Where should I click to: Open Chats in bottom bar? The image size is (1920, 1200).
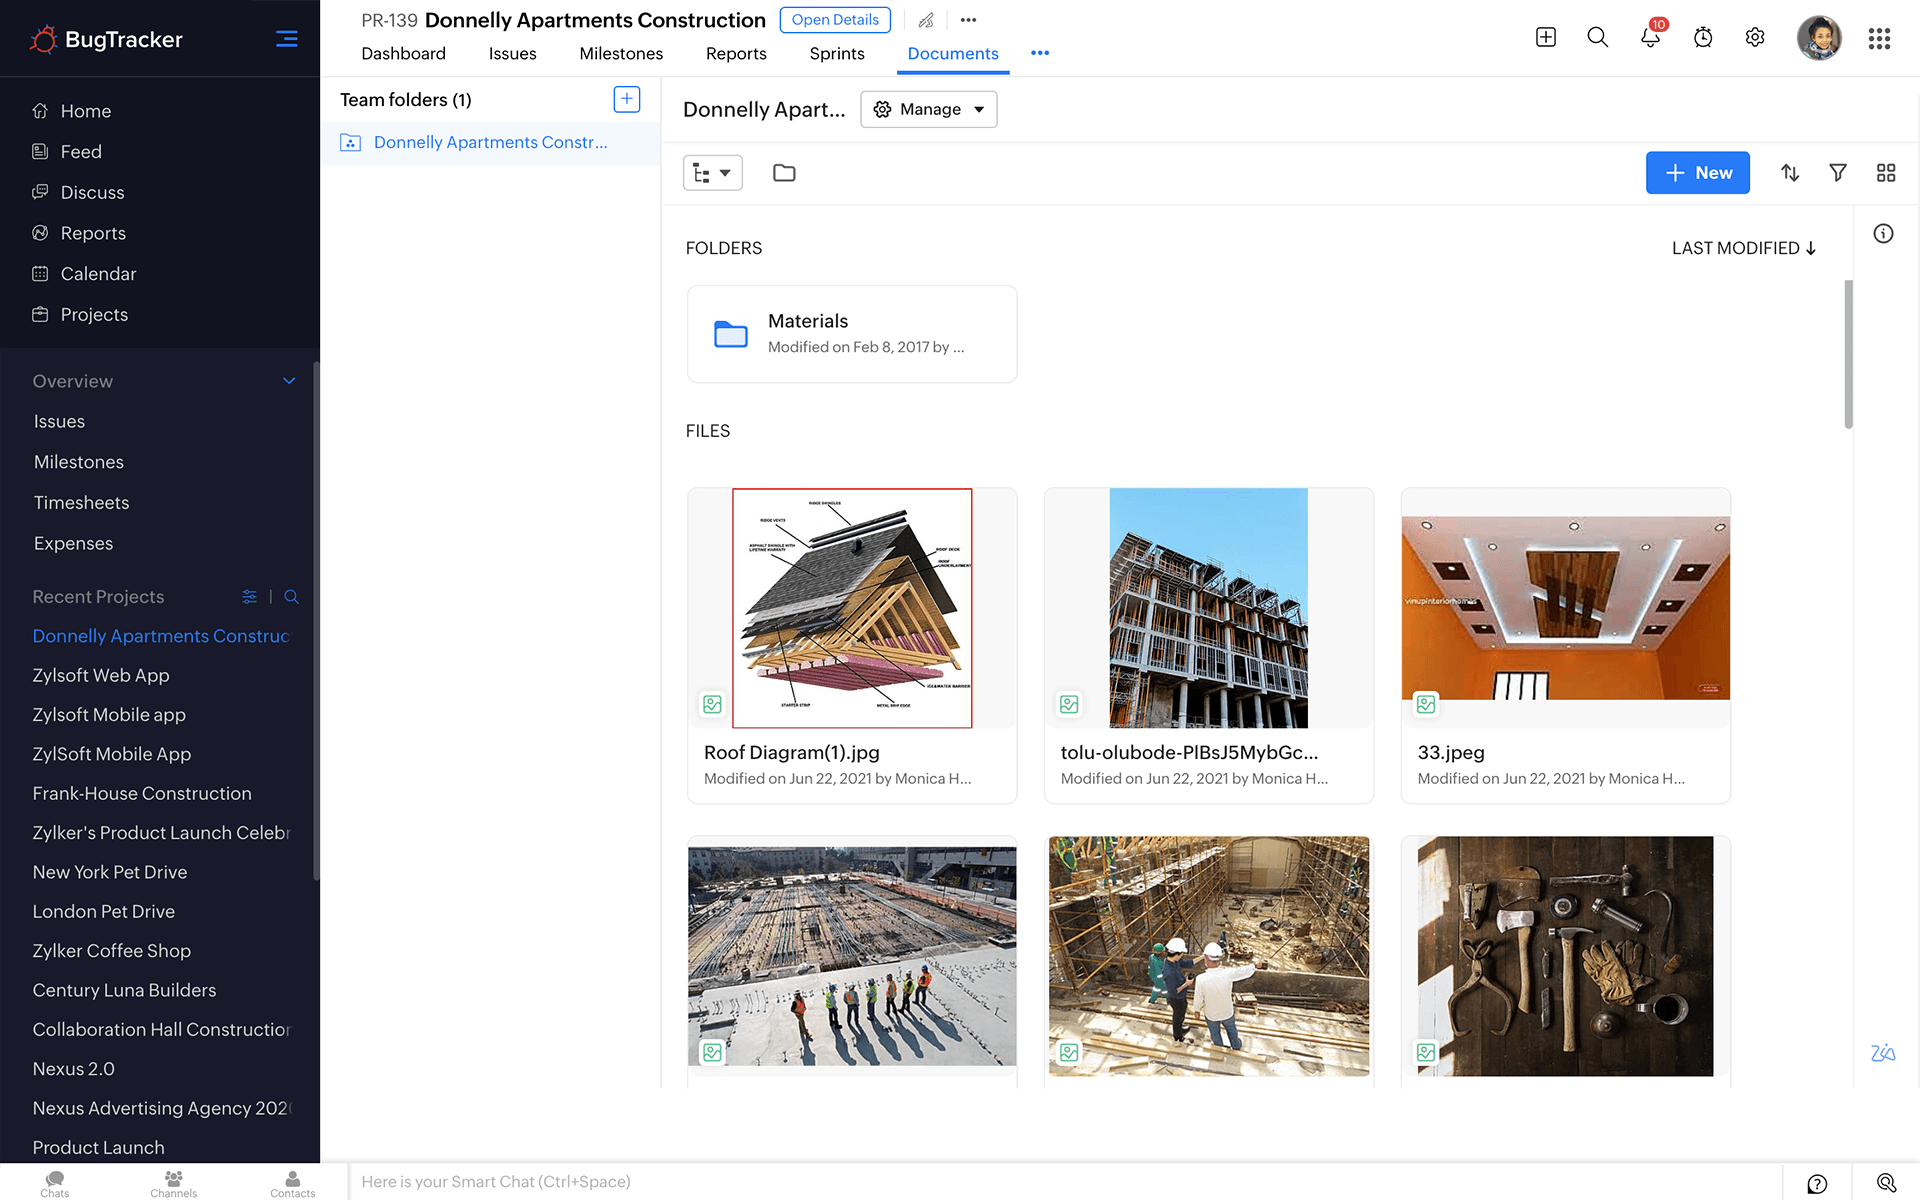pos(55,1183)
